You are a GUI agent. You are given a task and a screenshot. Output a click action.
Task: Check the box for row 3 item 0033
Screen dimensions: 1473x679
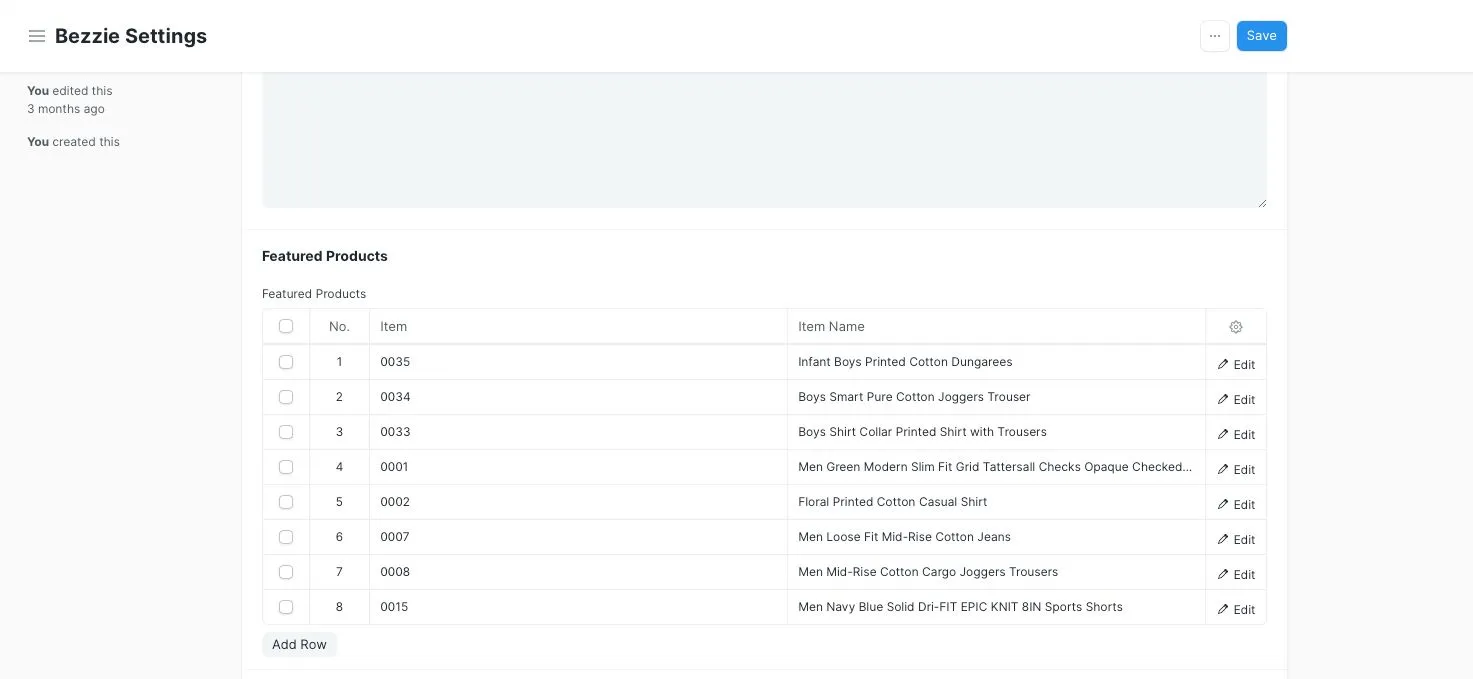pyautogui.click(x=286, y=432)
